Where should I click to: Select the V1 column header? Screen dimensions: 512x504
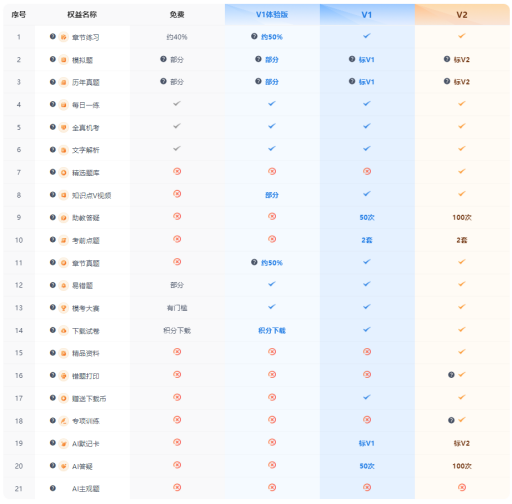coord(367,15)
